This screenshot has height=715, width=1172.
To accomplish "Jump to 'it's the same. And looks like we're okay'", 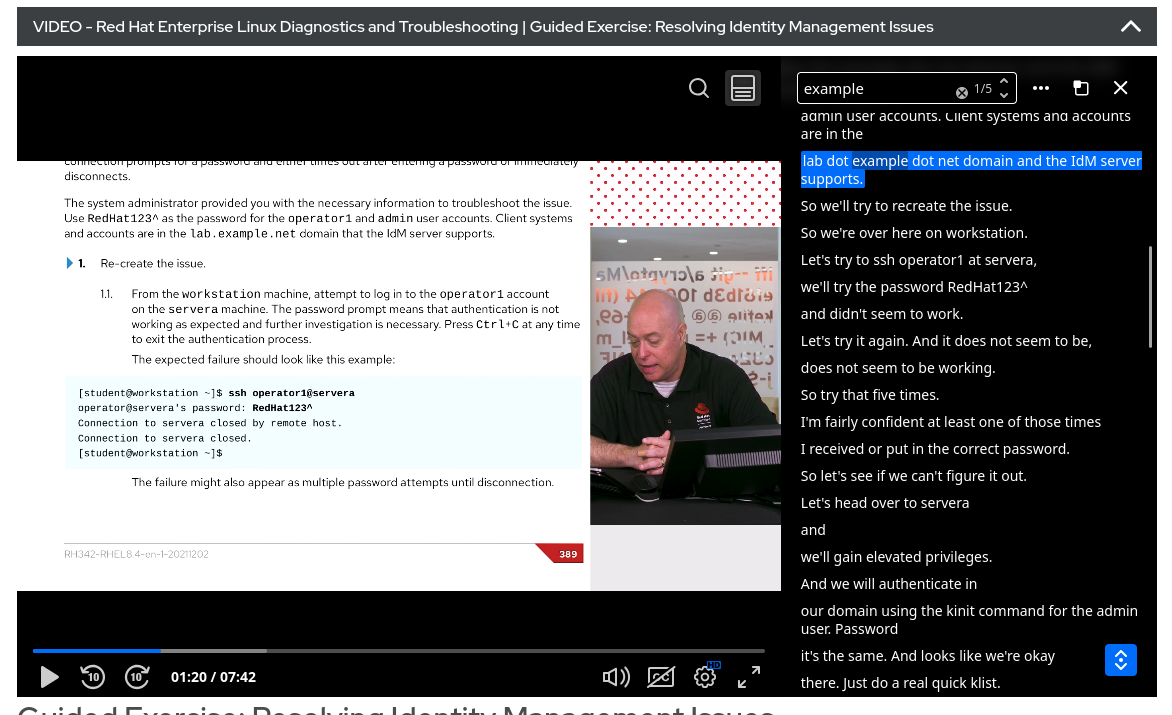I will (x=927, y=655).
